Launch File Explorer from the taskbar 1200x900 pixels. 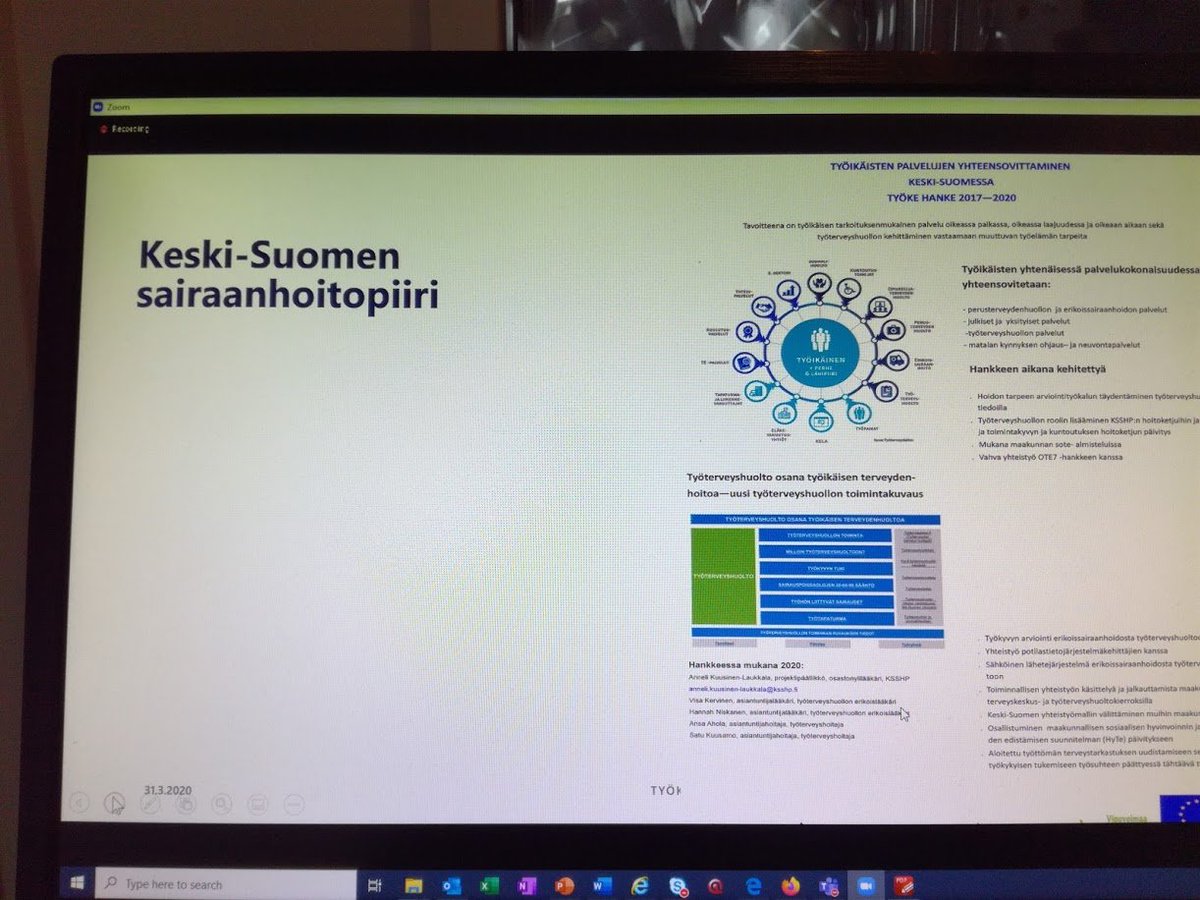coord(414,885)
